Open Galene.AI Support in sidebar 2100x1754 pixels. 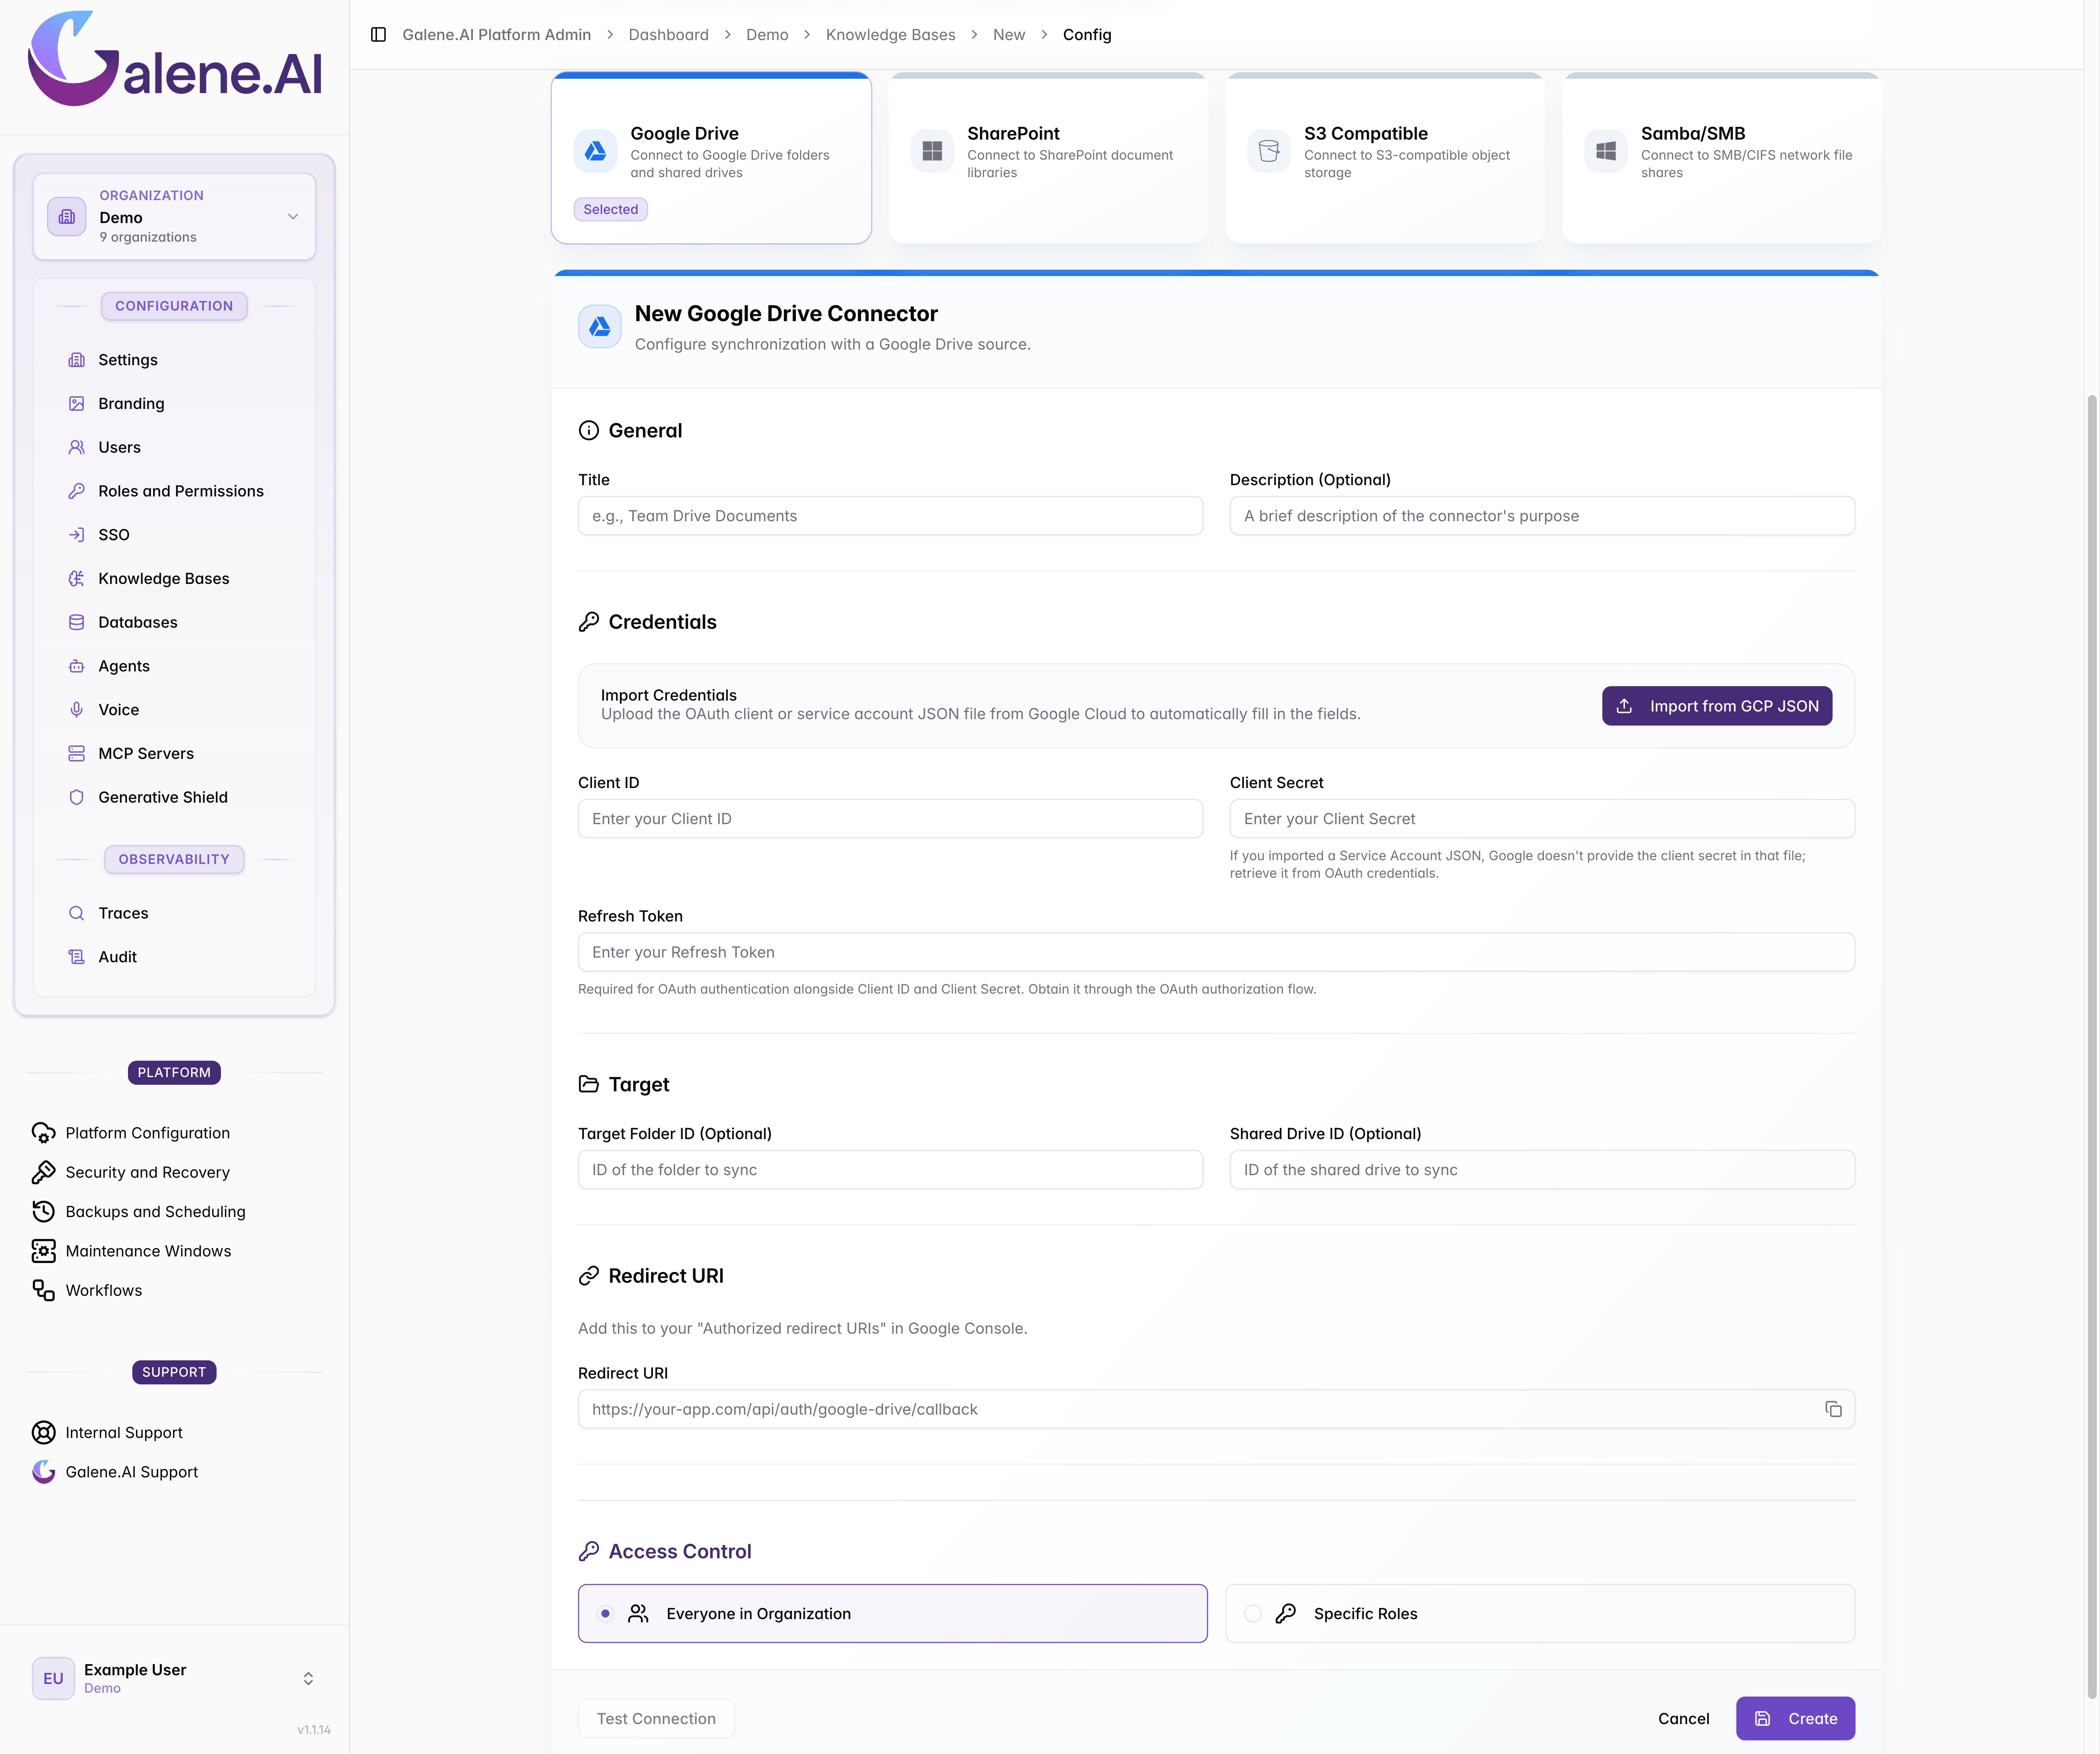point(174,1472)
